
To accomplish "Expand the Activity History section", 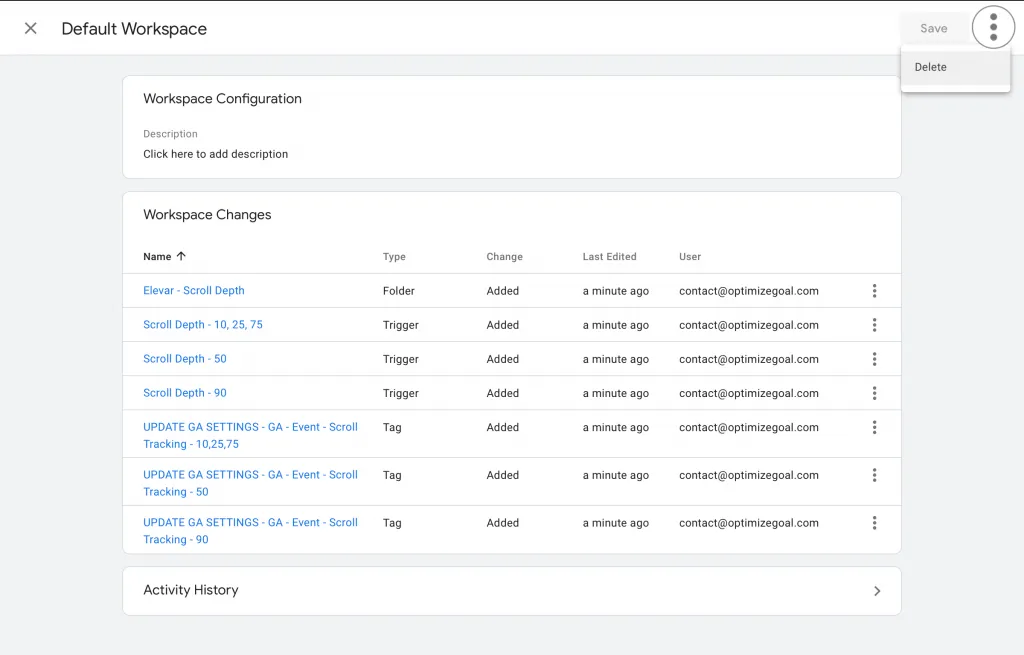I will click(512, 590).
